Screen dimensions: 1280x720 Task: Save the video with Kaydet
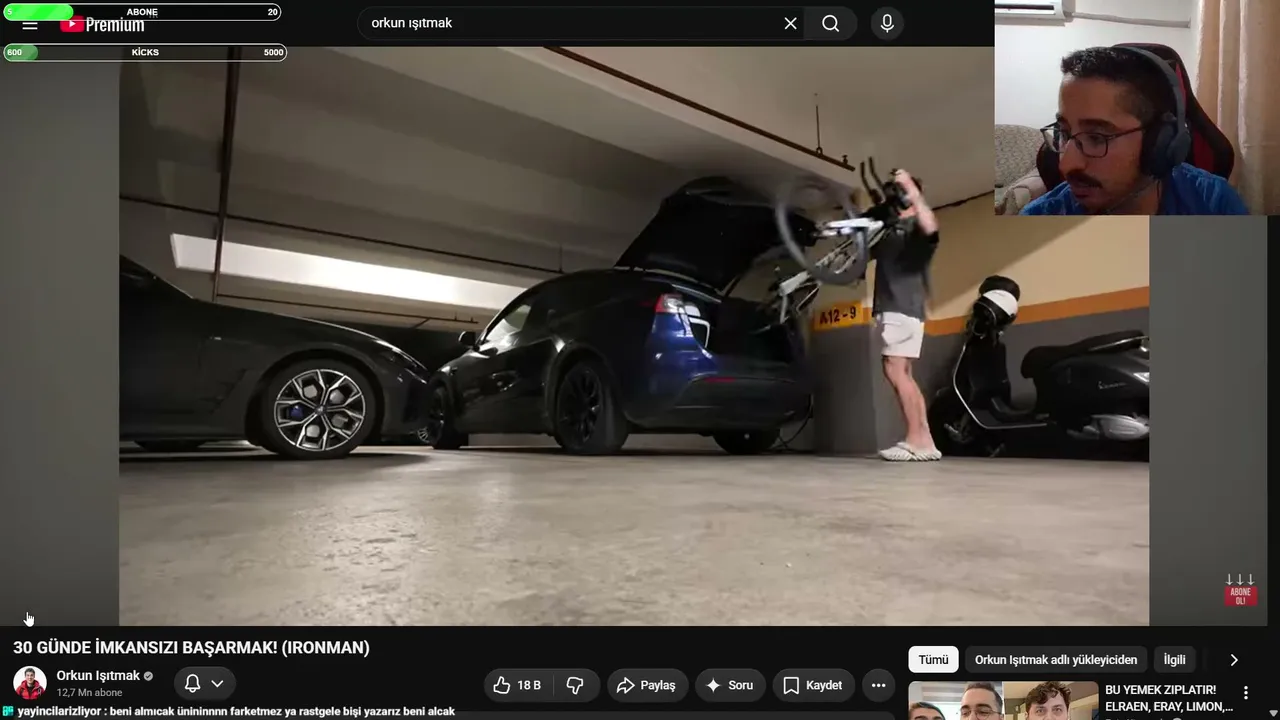click(813, 685)
